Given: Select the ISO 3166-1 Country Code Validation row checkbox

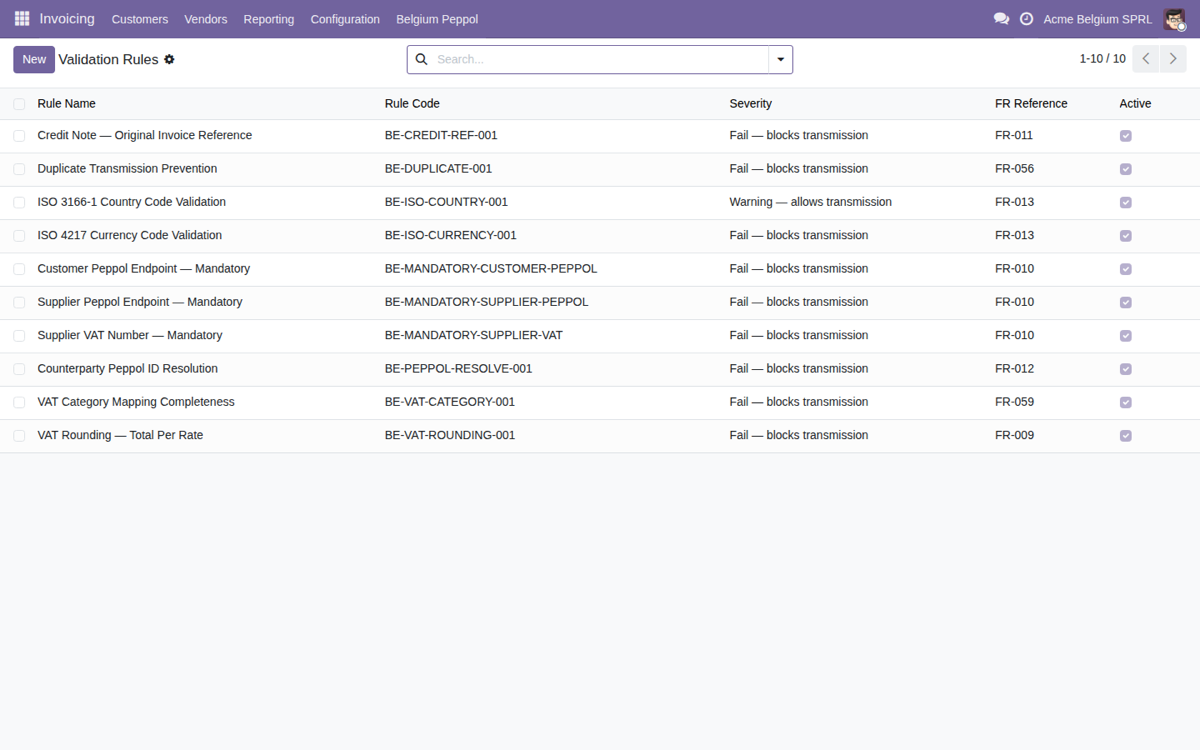Looking at the screenshot, I should pyautogui.click(x=19, y=202).
